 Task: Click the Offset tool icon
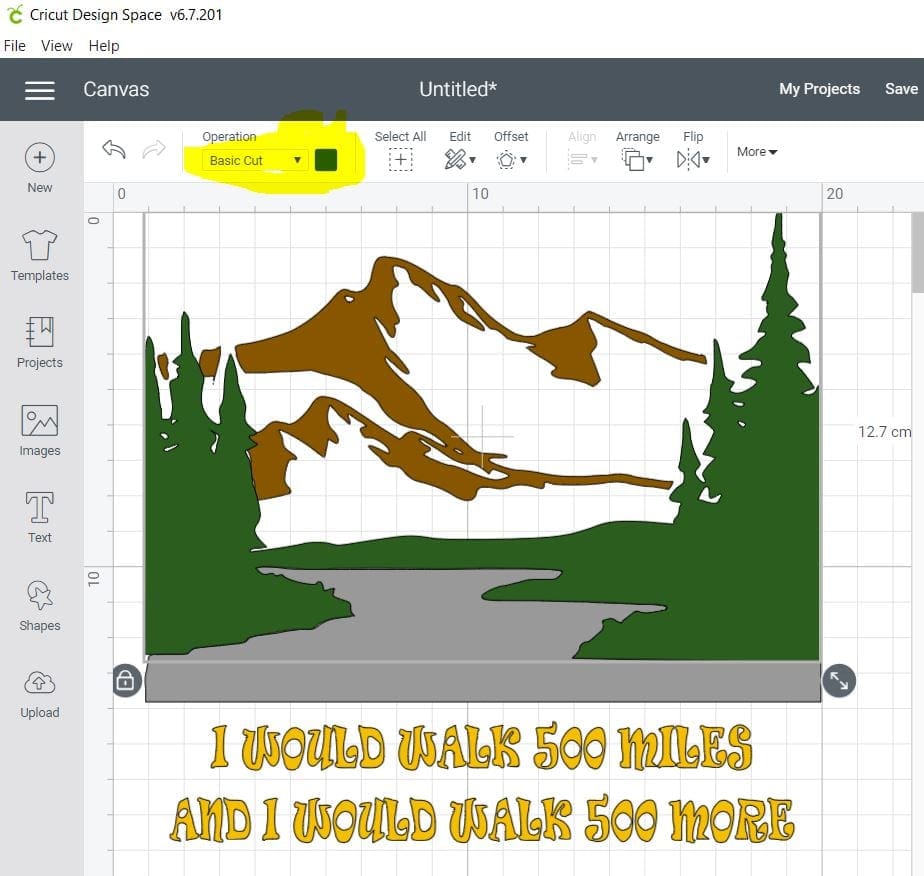[x=506, y=160]
